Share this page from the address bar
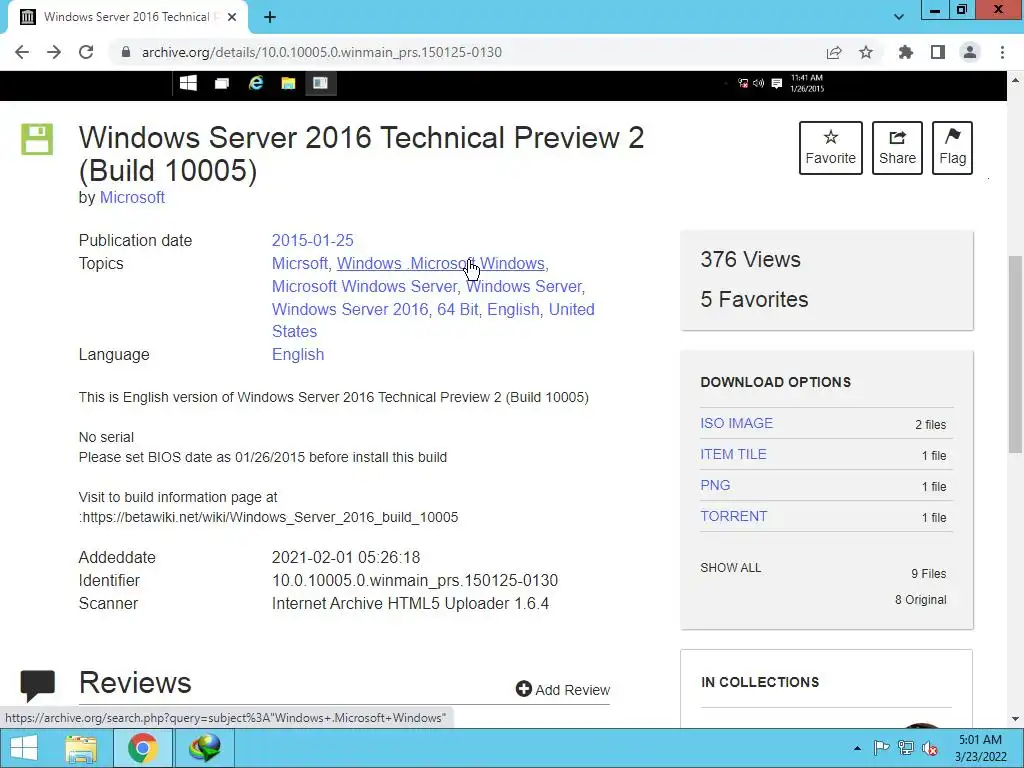1024x768 pixels. point(833,52)
